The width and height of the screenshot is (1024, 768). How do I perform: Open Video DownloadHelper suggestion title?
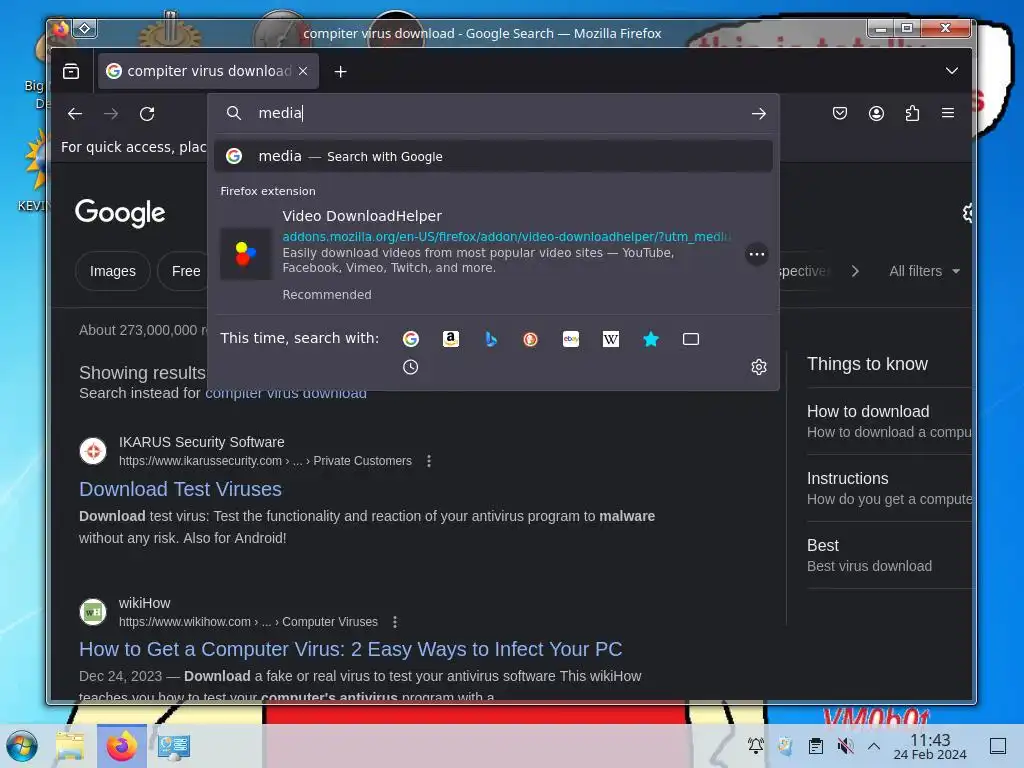(362, 216)
